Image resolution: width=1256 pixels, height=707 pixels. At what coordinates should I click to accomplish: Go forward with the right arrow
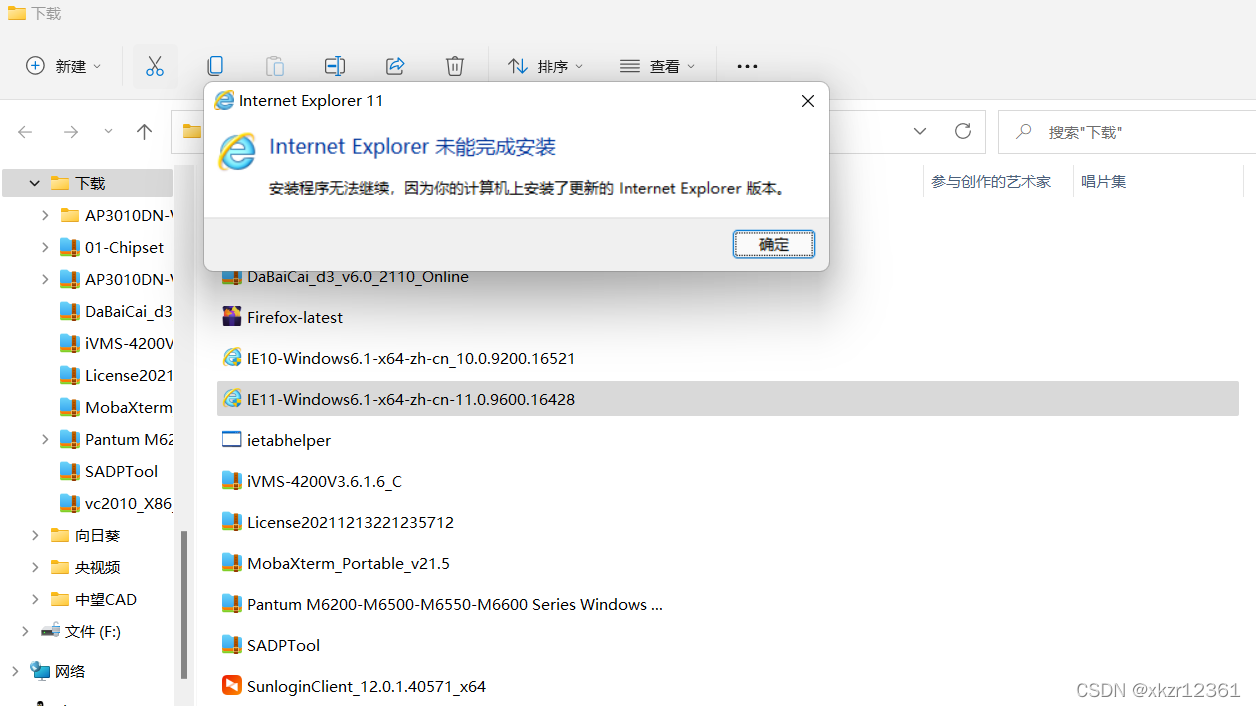click(70, 131)
